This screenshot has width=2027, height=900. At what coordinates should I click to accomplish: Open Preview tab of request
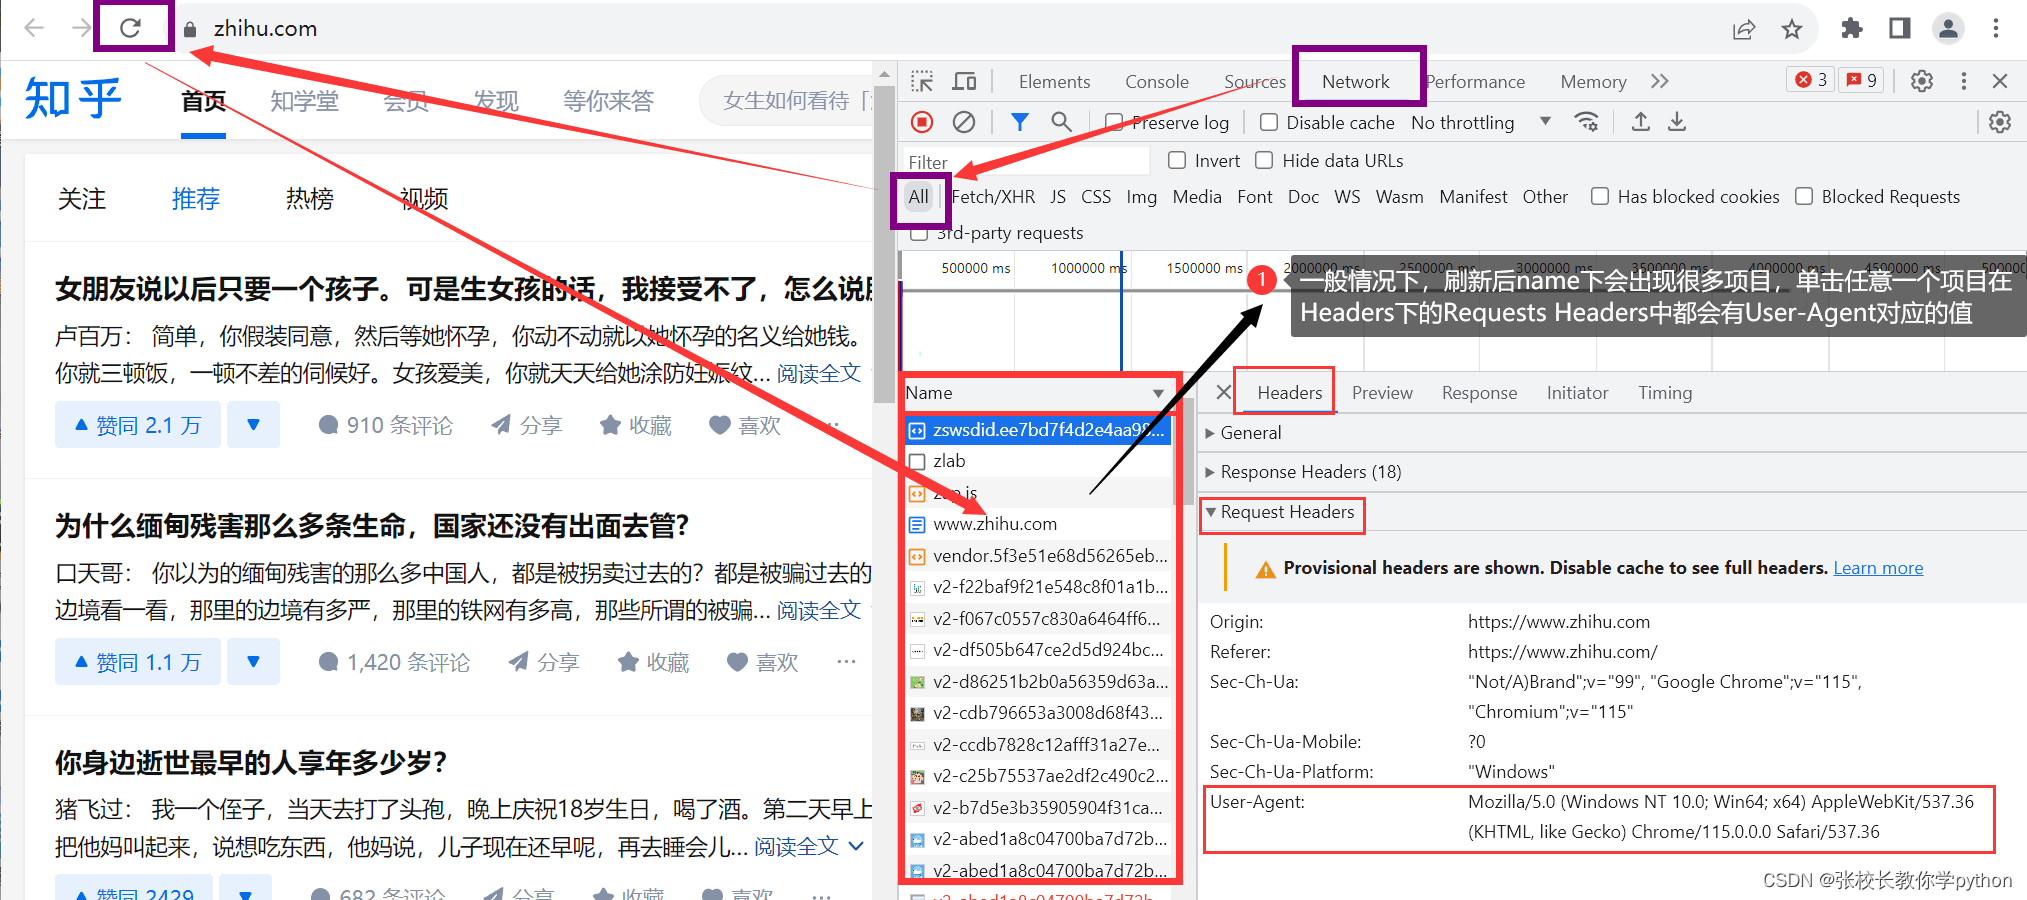pos(1382,393)
